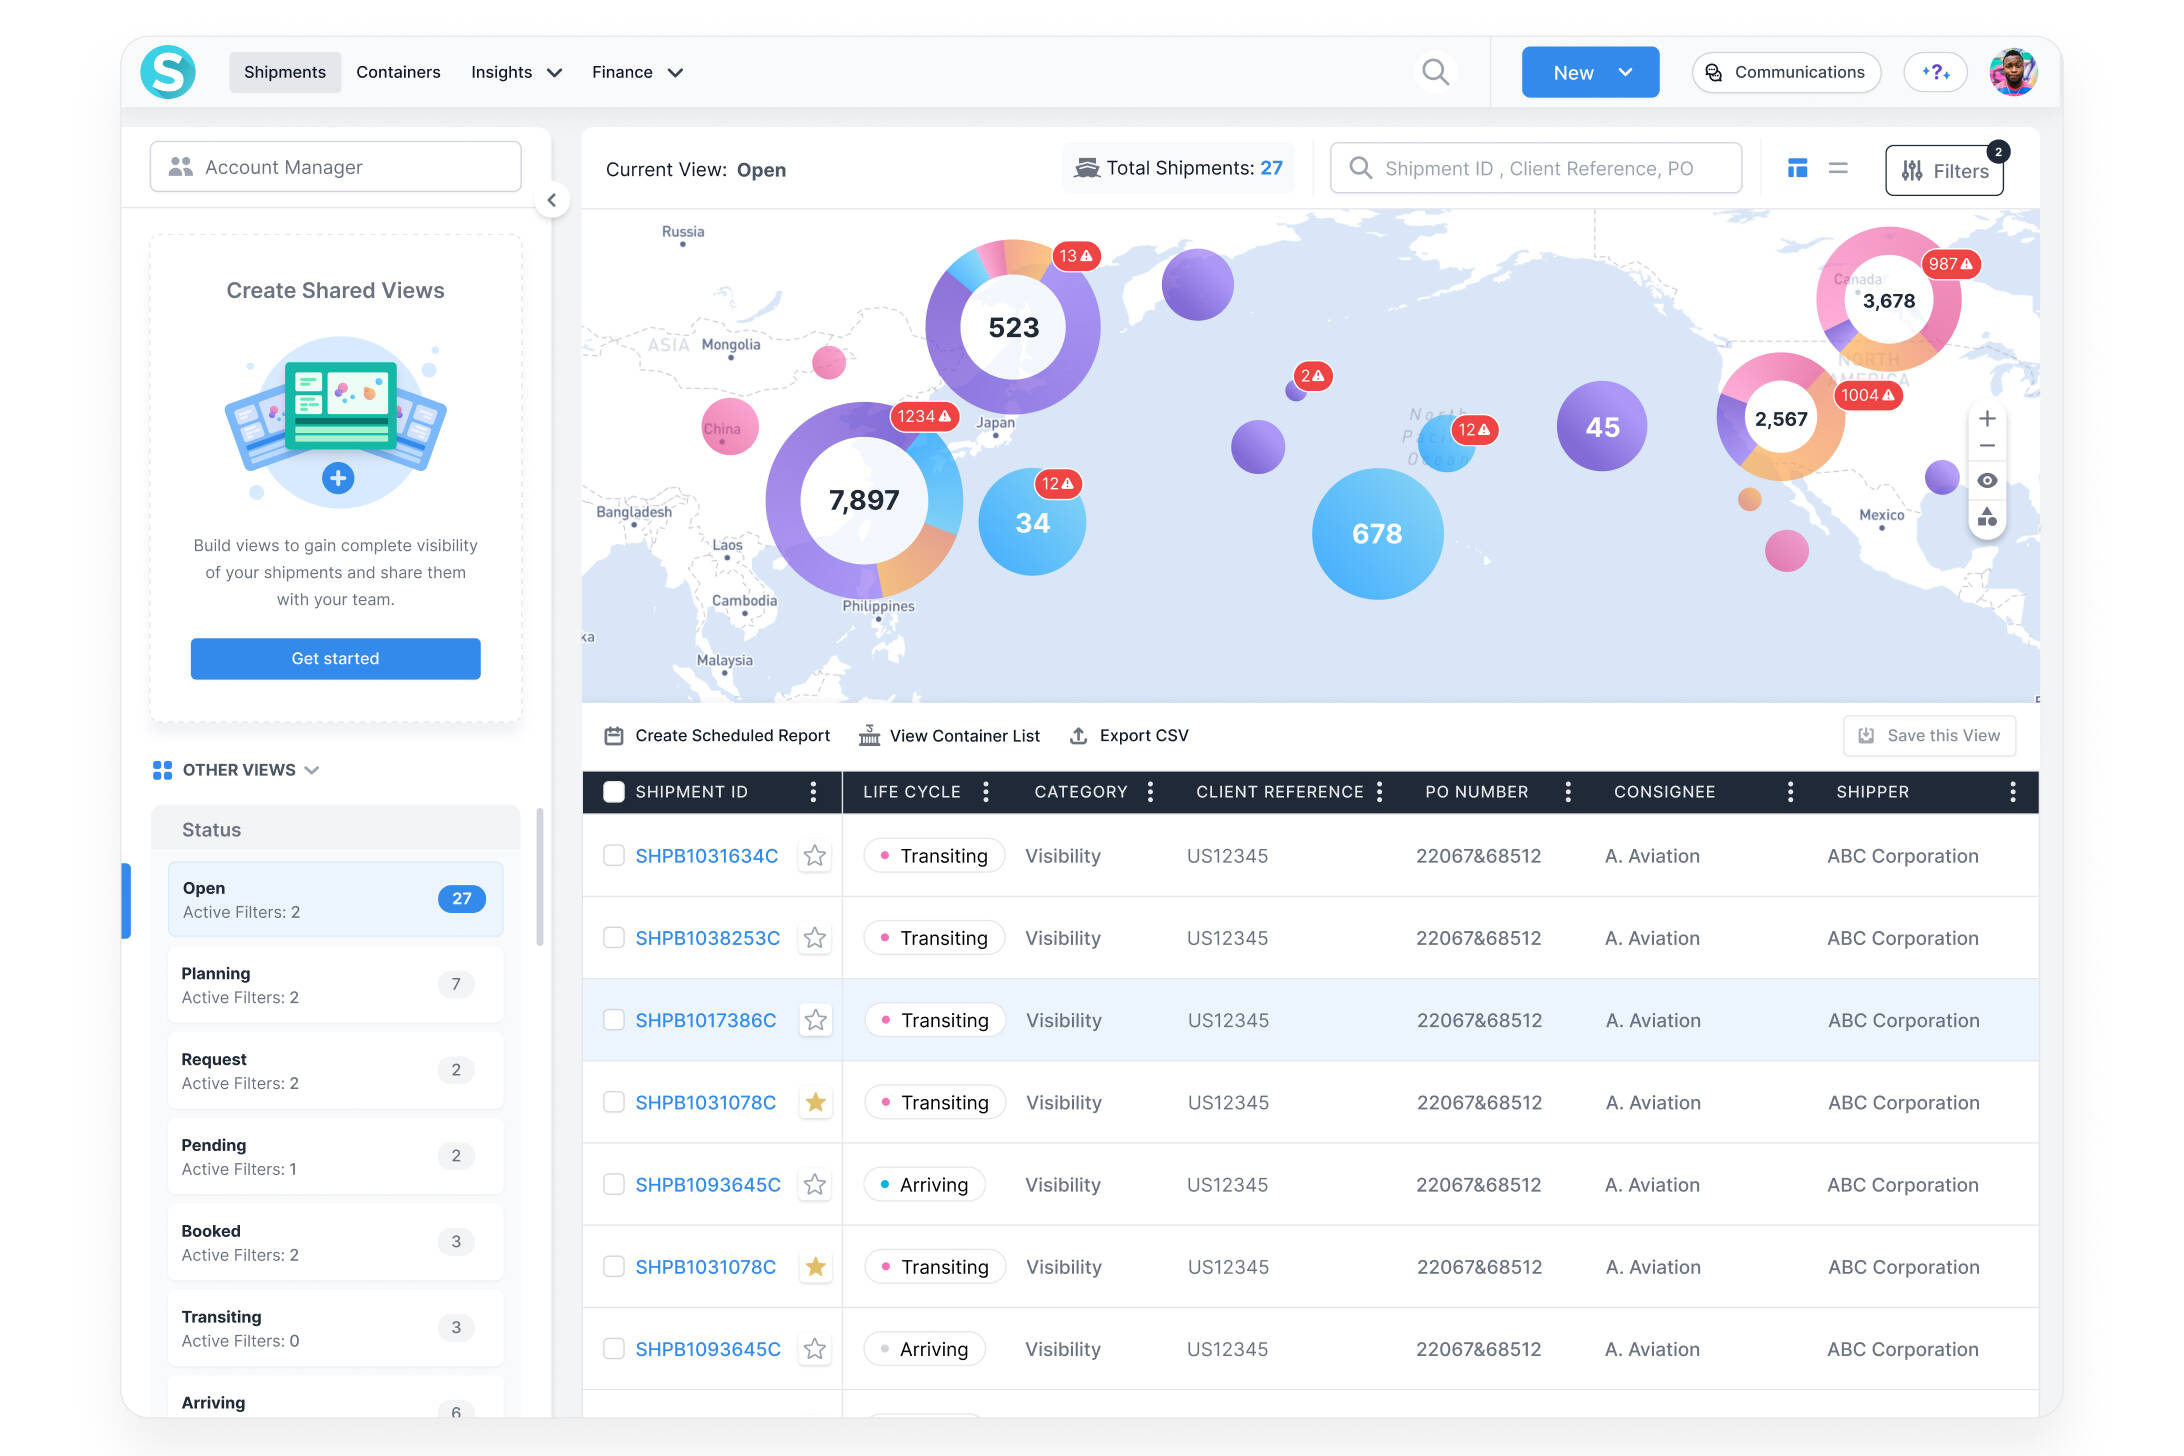Screen dimensions: 2184x1456
Task: Click the 7,897 shipment cluster
Action: pyautogui.click(x=864, y=499)
